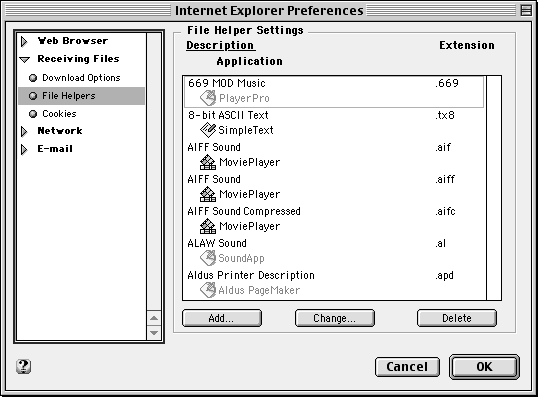Select 669 MOD Music entry

coord(334,92)
